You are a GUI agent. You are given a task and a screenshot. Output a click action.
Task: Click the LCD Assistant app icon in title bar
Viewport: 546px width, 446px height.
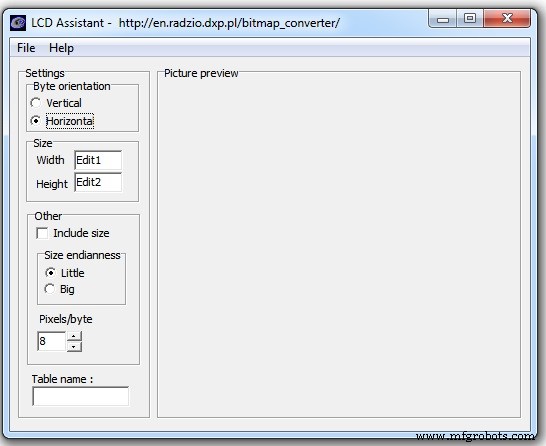click(x=18, y=23)
